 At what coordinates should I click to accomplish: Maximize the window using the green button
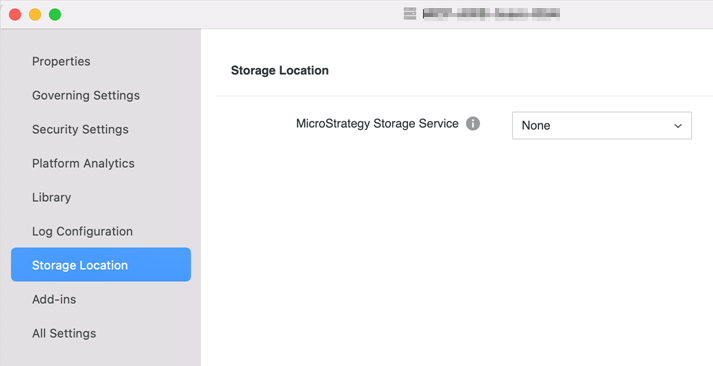pyautogui.click(x=55, y=15)
